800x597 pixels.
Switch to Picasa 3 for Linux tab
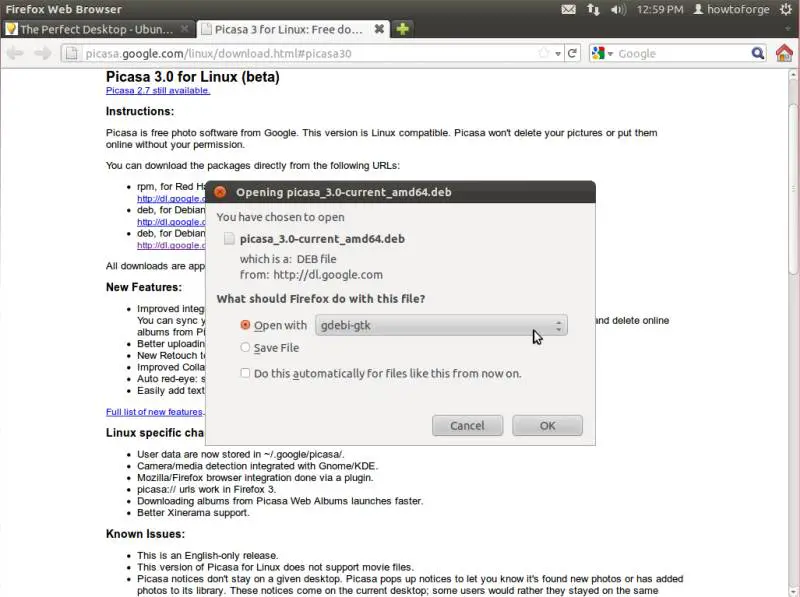(x=293, y=29)
